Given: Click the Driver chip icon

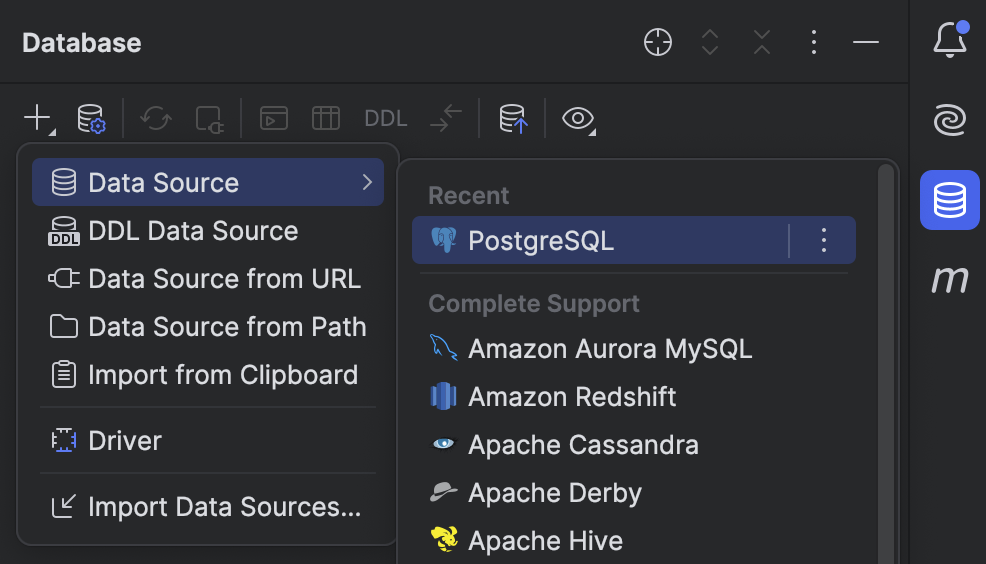Looking at the screenshot, I should 64,441.
